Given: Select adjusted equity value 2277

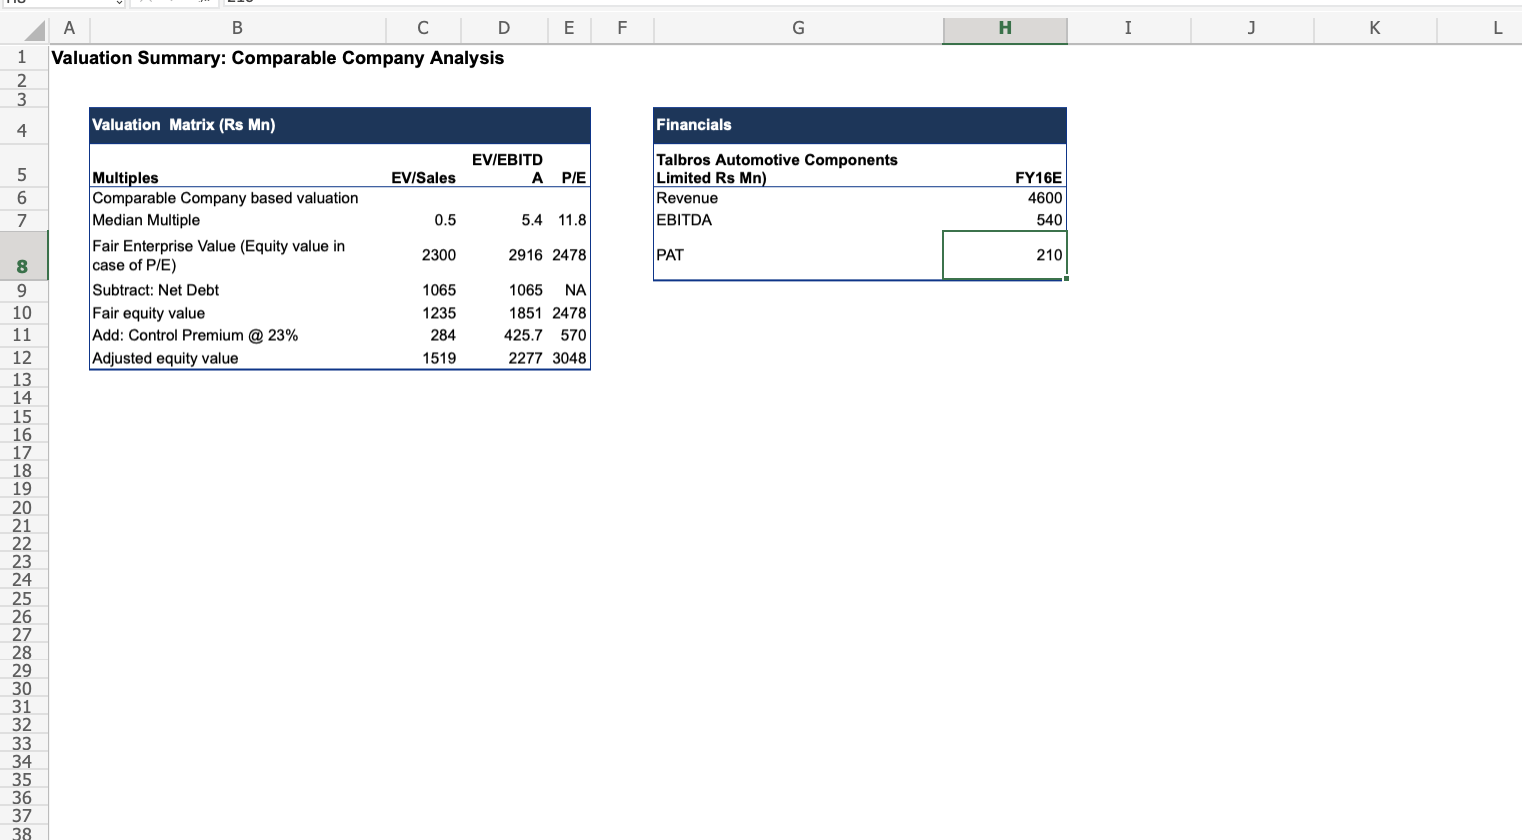Looking at the screenshot, I should pos(504,358).
